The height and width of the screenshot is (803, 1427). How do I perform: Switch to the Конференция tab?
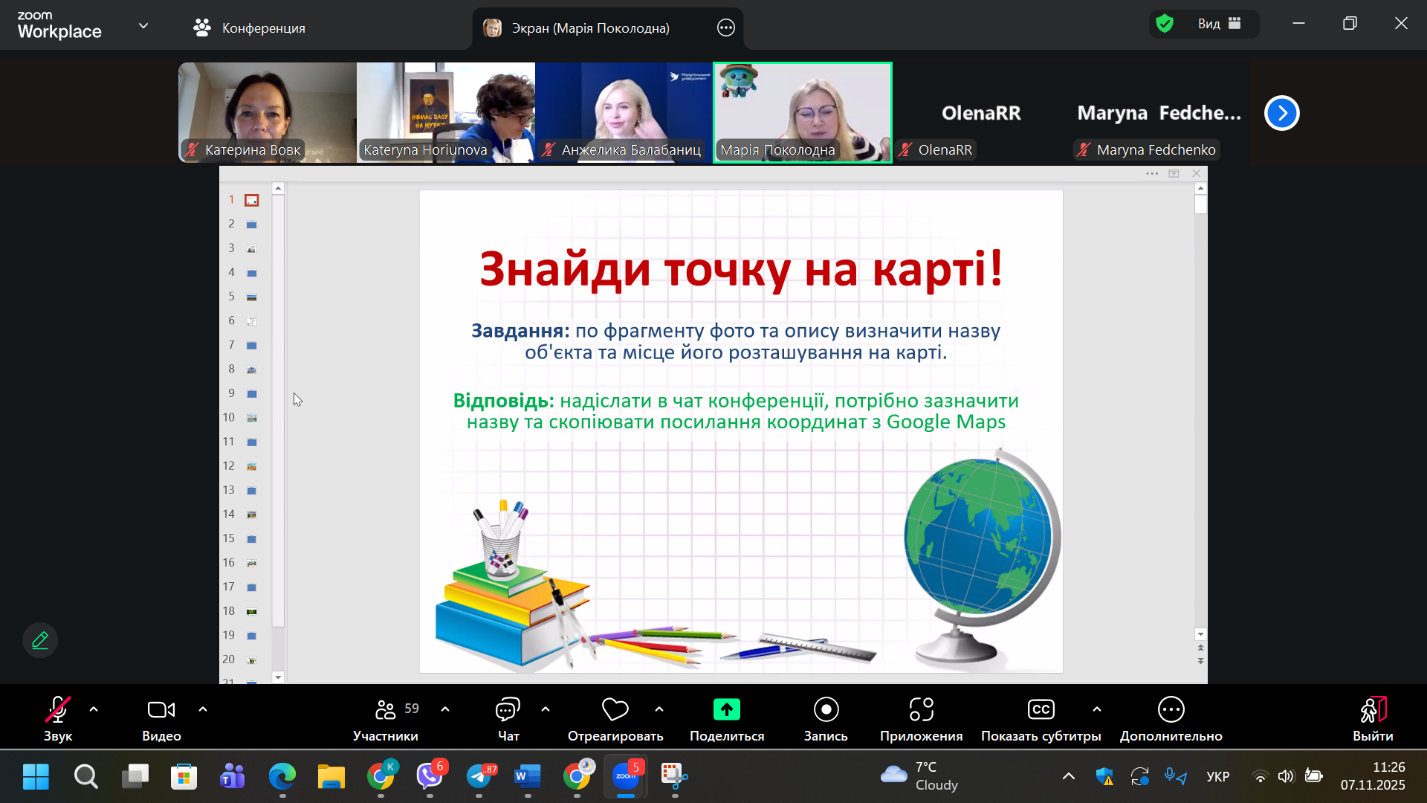tap(250, 28)
